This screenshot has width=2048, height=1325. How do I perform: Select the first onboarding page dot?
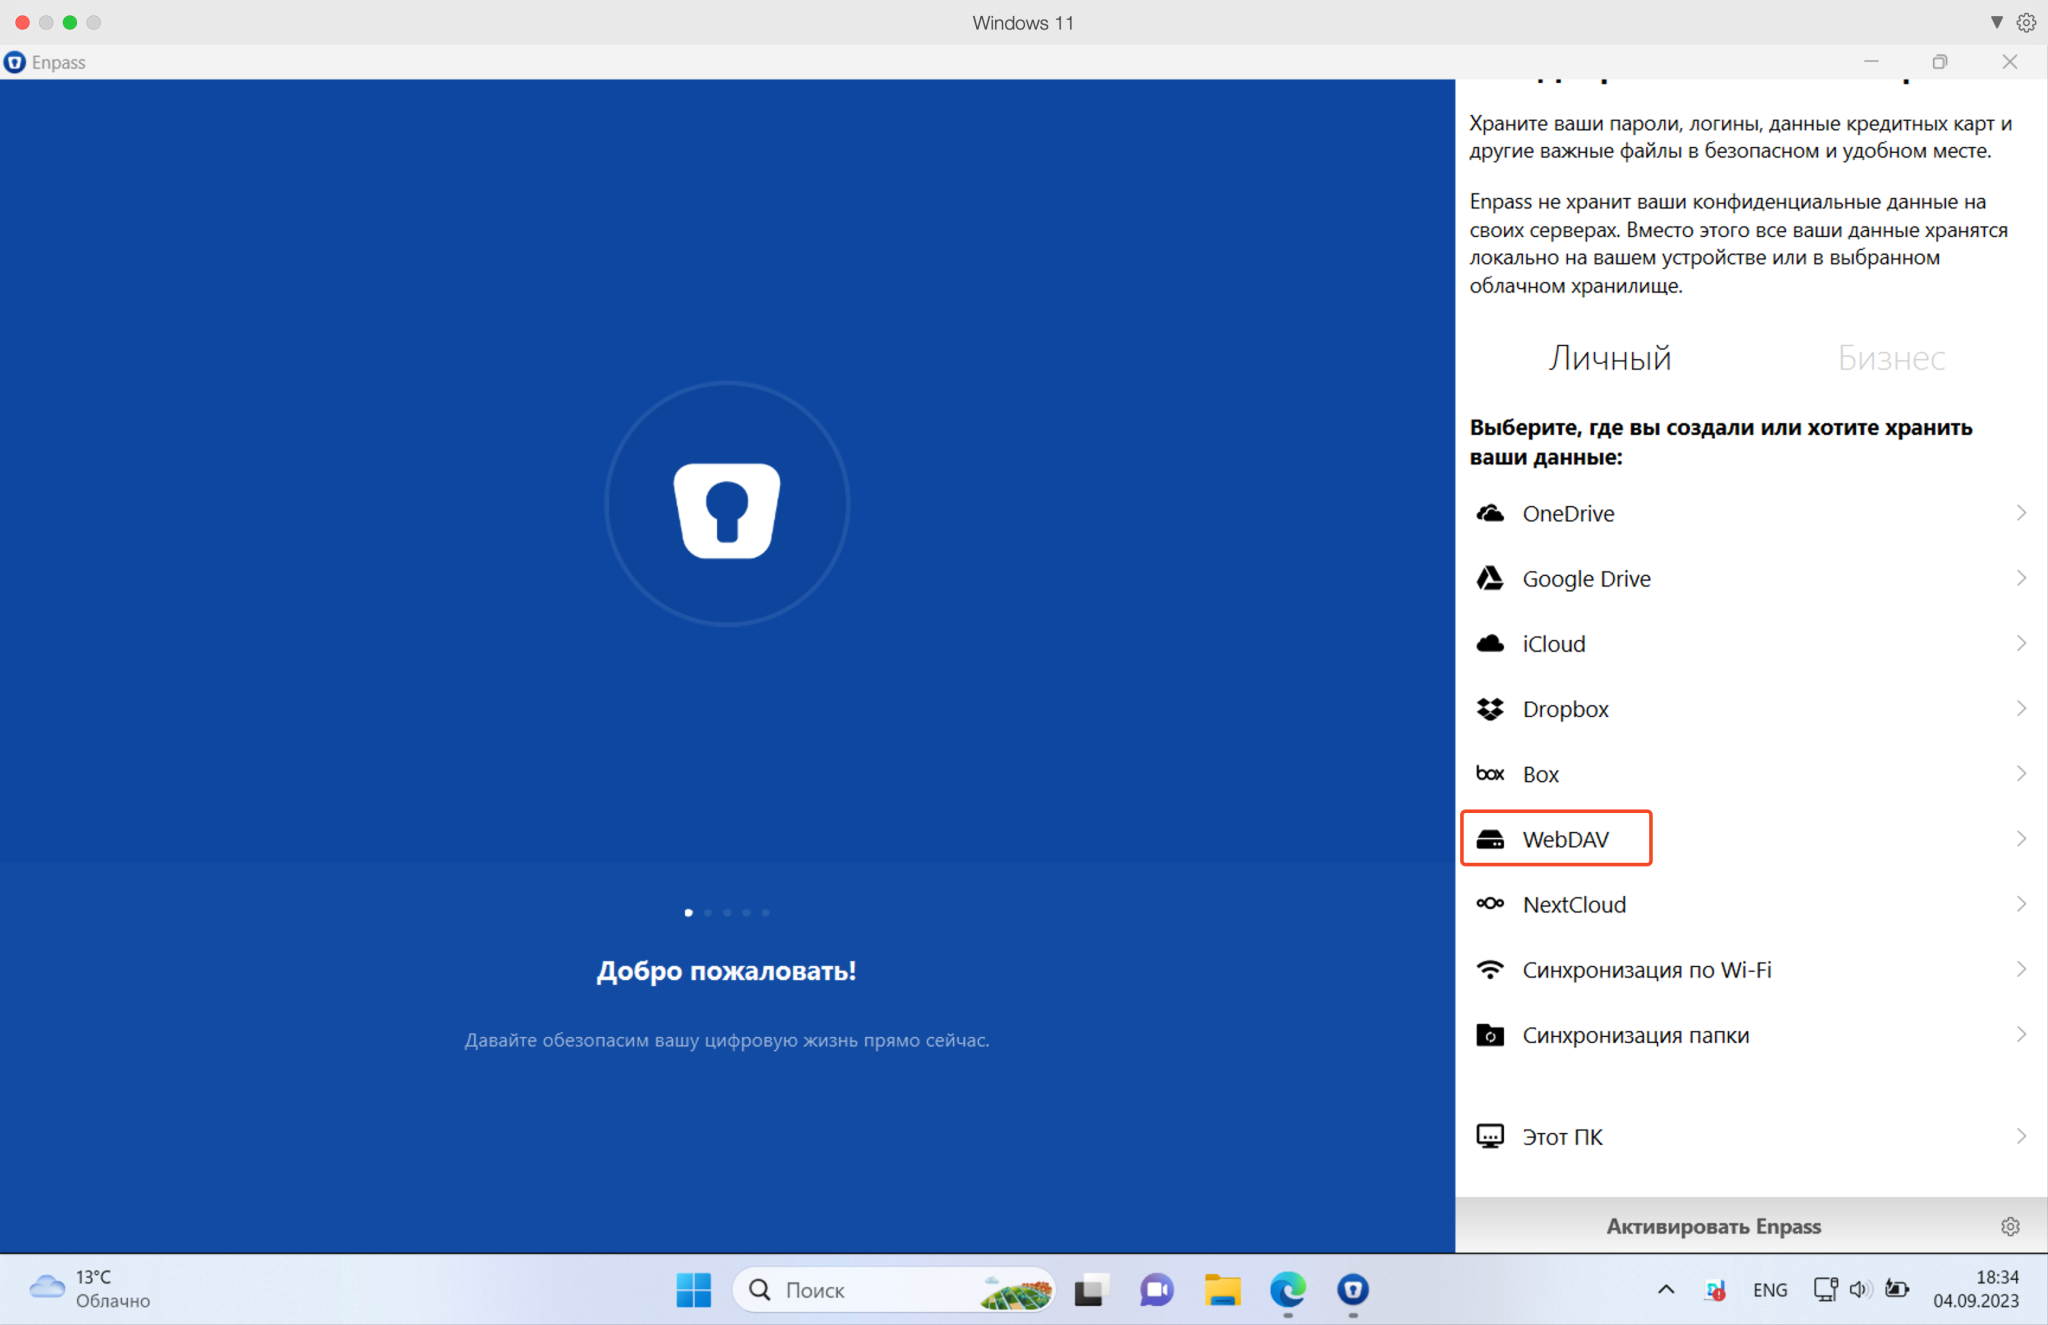[688, 912]
